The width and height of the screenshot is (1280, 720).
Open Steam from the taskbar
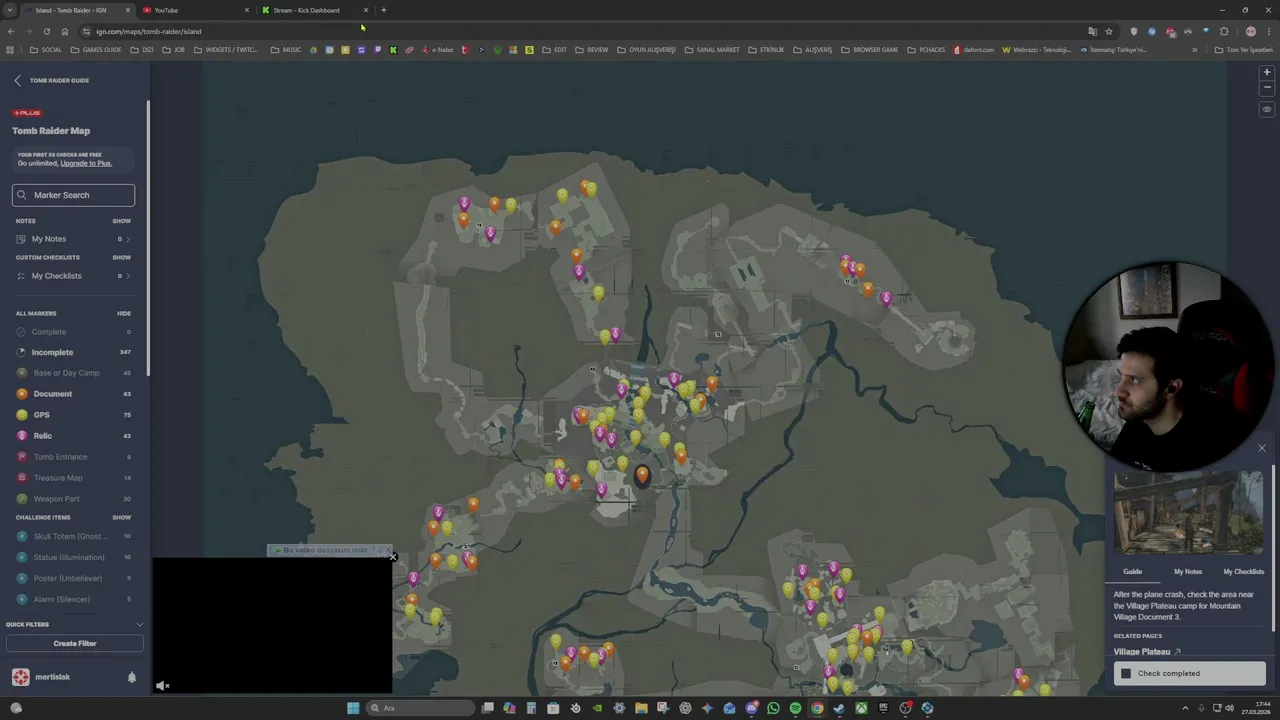(x=839, y=708)
